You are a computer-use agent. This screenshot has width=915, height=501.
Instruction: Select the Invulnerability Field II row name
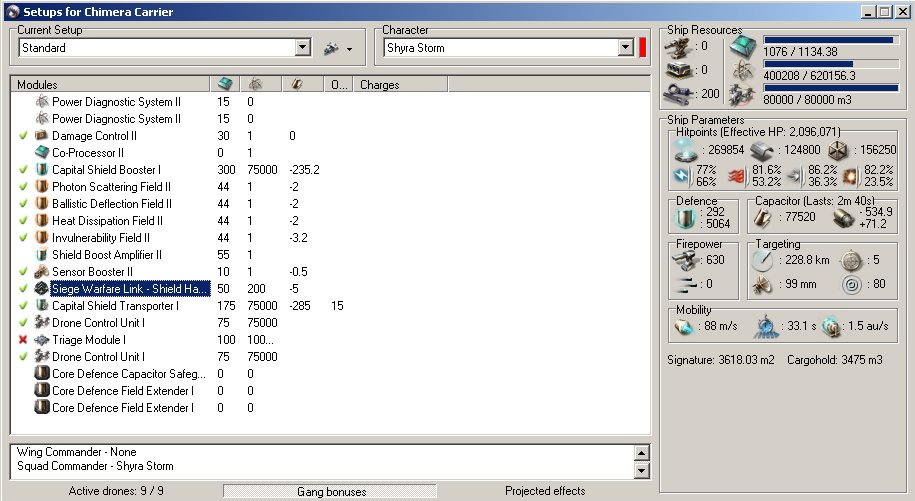100,237
